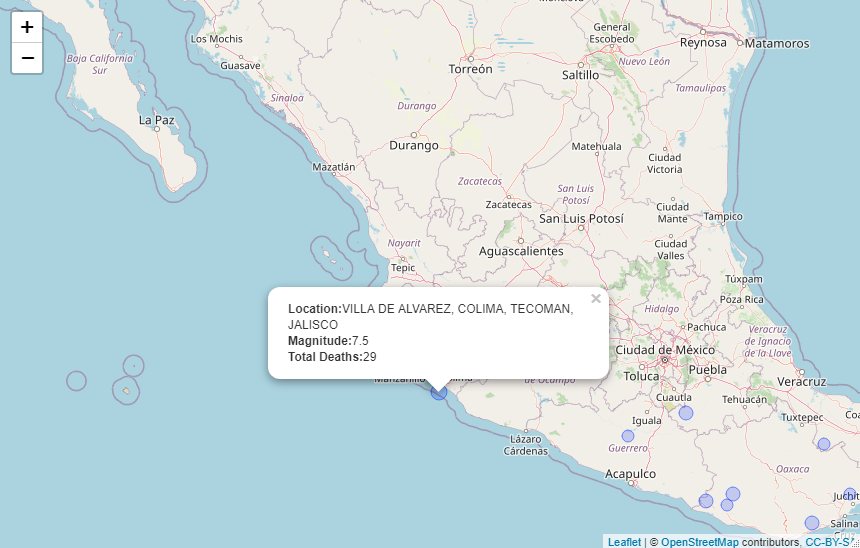Screen dimensions: 860x548
Task: Click the La Paz city label
Action: (157, 120)
